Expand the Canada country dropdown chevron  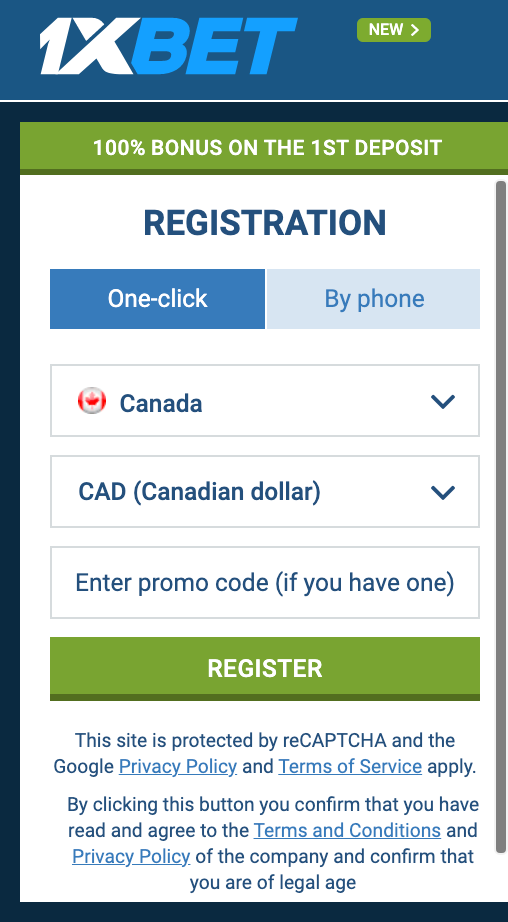click(443, 402)
